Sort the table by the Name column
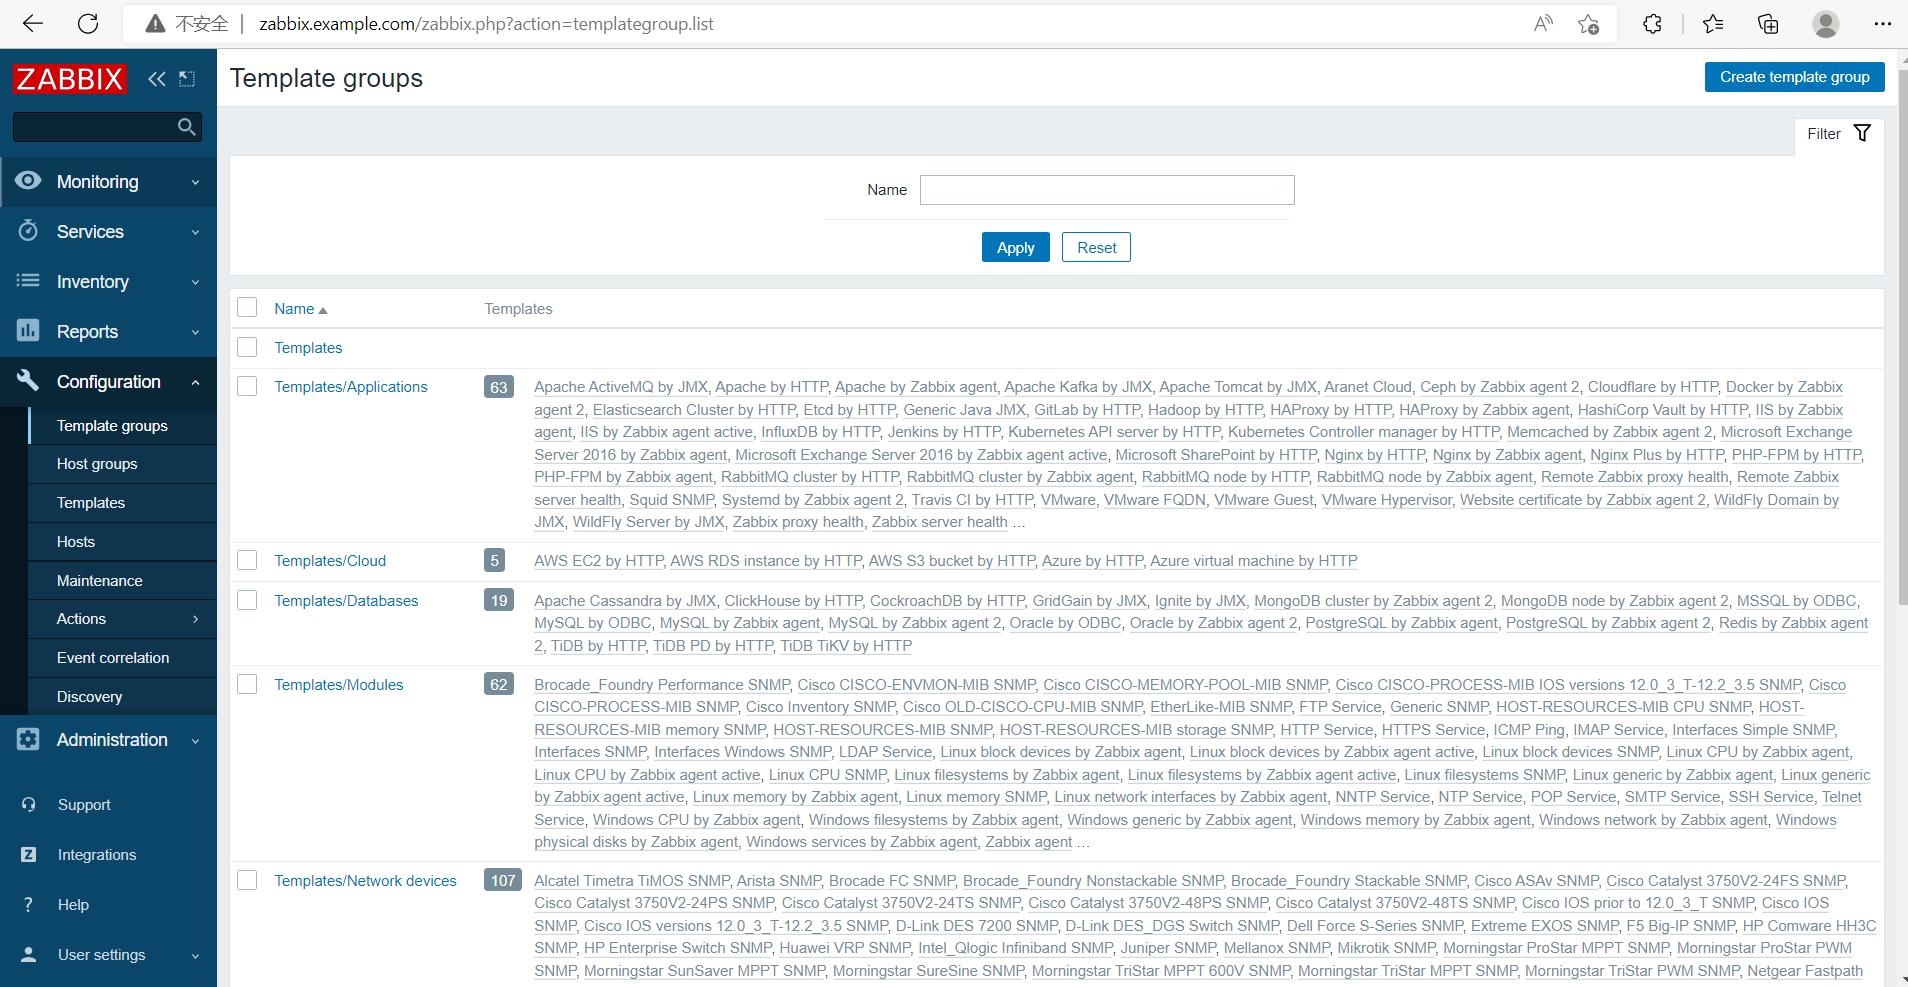The height and width of the screenshot is (987, 1908). pos(301,309)
